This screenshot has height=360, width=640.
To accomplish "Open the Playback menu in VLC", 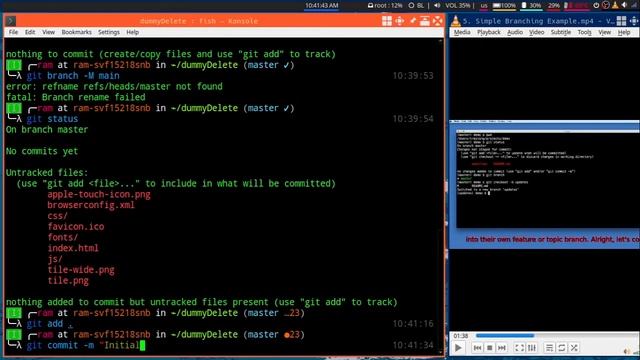I will pos(489,32).
